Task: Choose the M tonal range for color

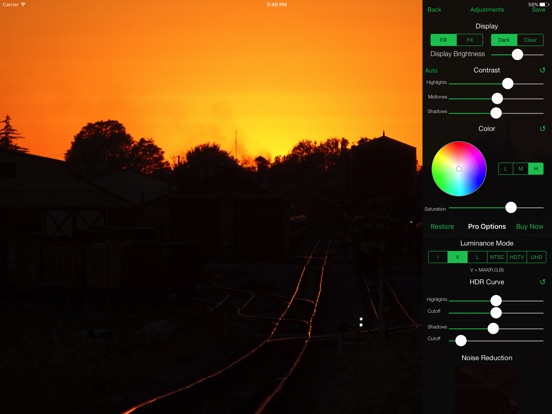Action: 521,169
